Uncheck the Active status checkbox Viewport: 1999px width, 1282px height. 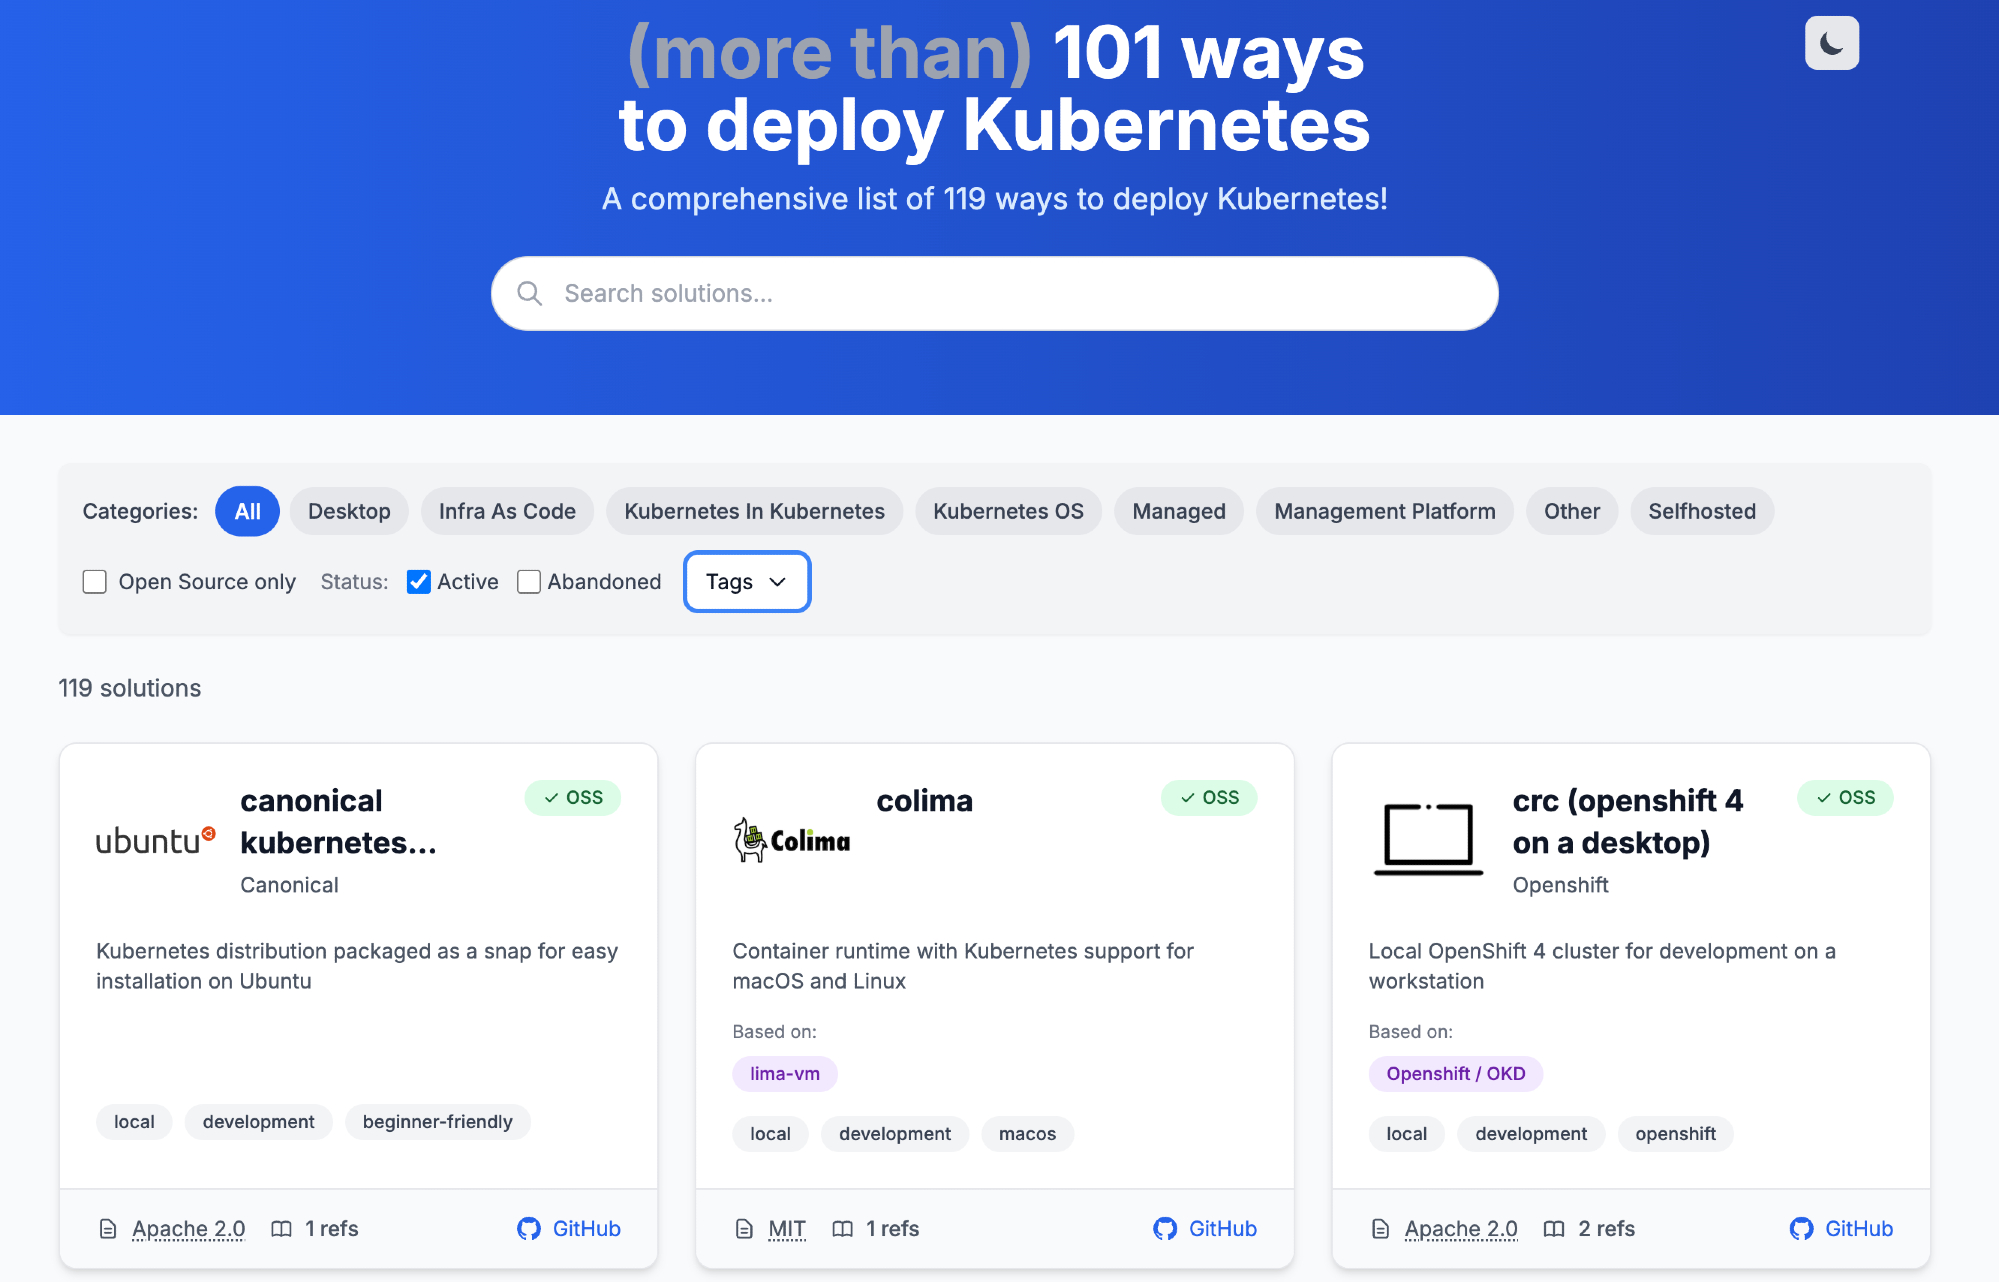click(419, 582)
